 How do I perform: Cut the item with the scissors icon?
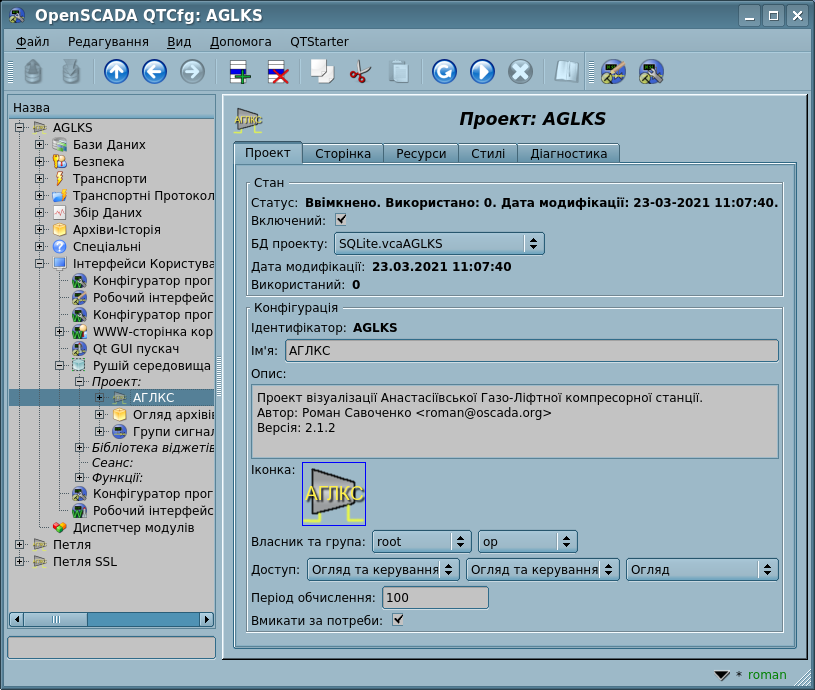click(x=360, y=72)
